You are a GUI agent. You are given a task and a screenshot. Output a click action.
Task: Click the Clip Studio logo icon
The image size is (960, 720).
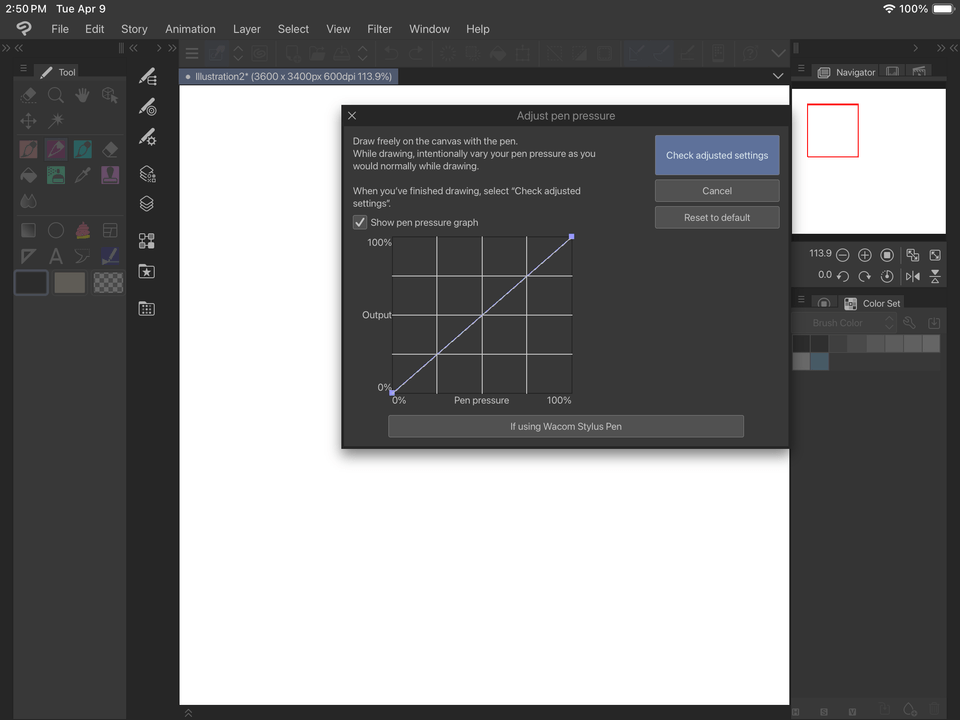[x=24, y=29]
